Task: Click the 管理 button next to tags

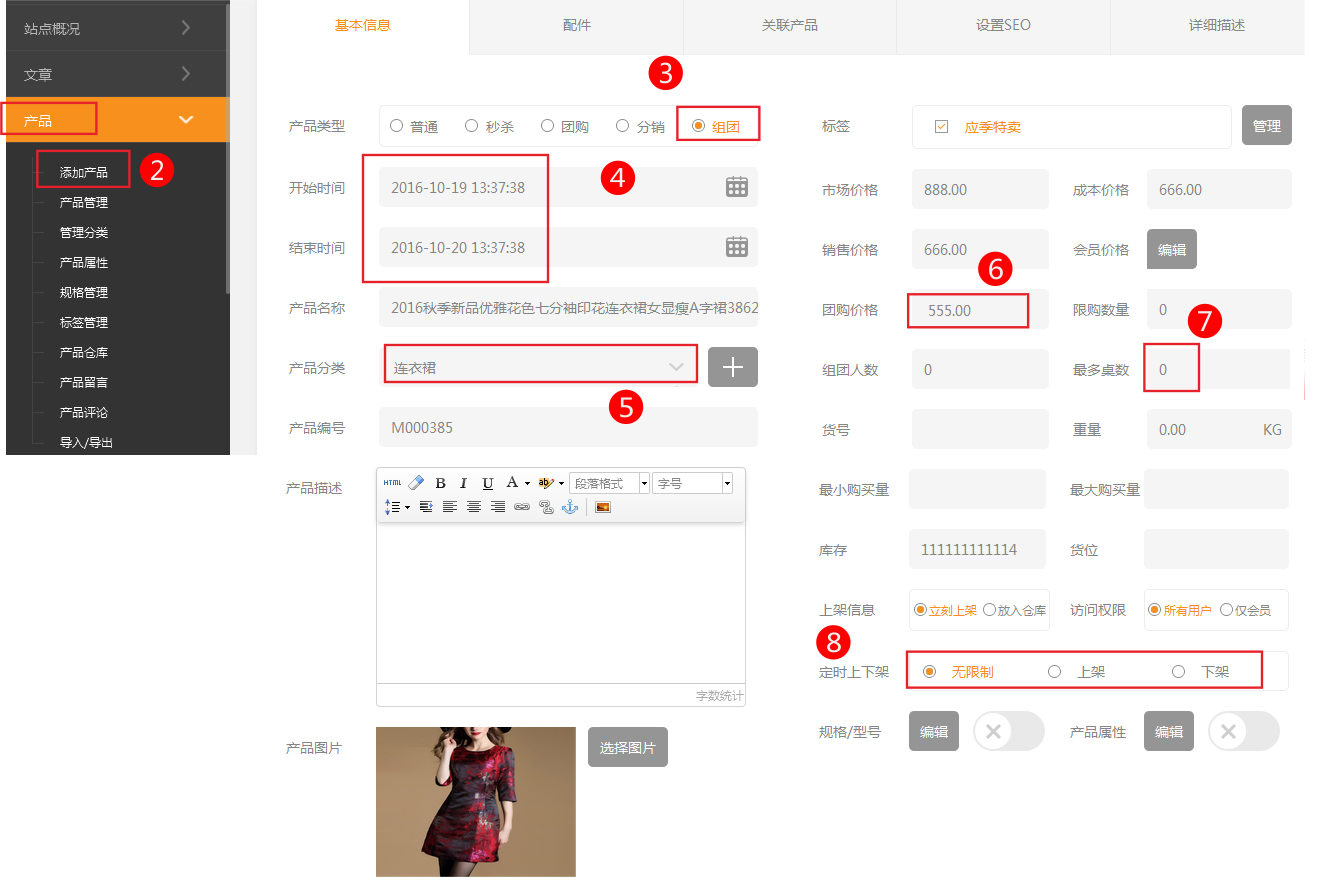Action: [x=1266, y=126]
